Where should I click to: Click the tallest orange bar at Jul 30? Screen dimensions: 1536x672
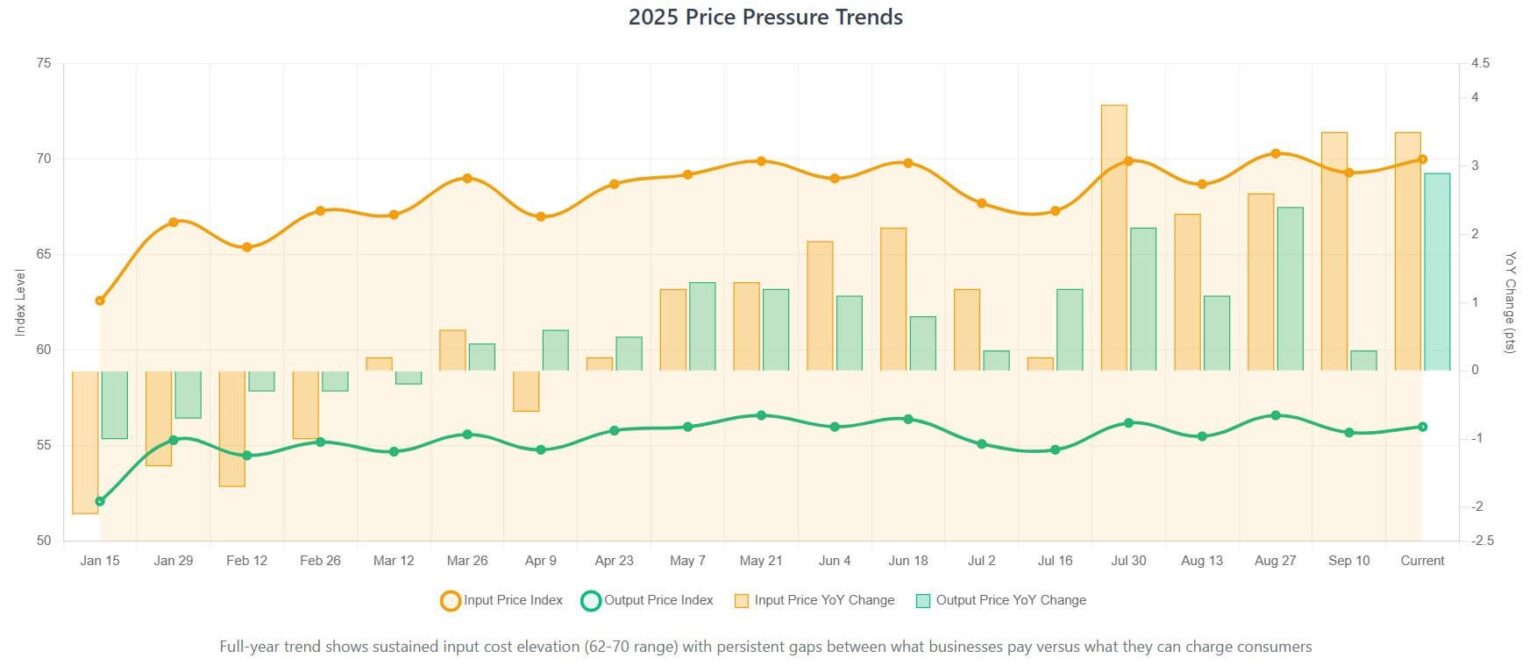point(1114,237)
